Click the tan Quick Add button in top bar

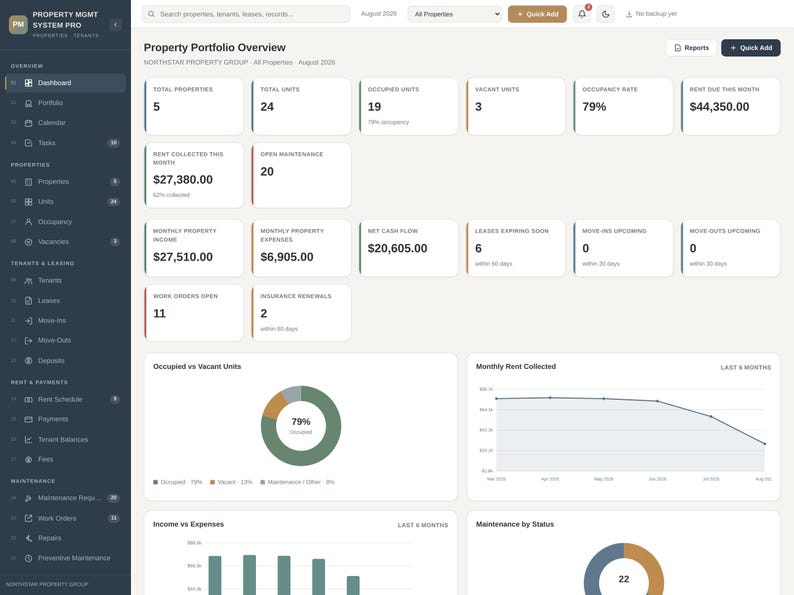point(537,14)
